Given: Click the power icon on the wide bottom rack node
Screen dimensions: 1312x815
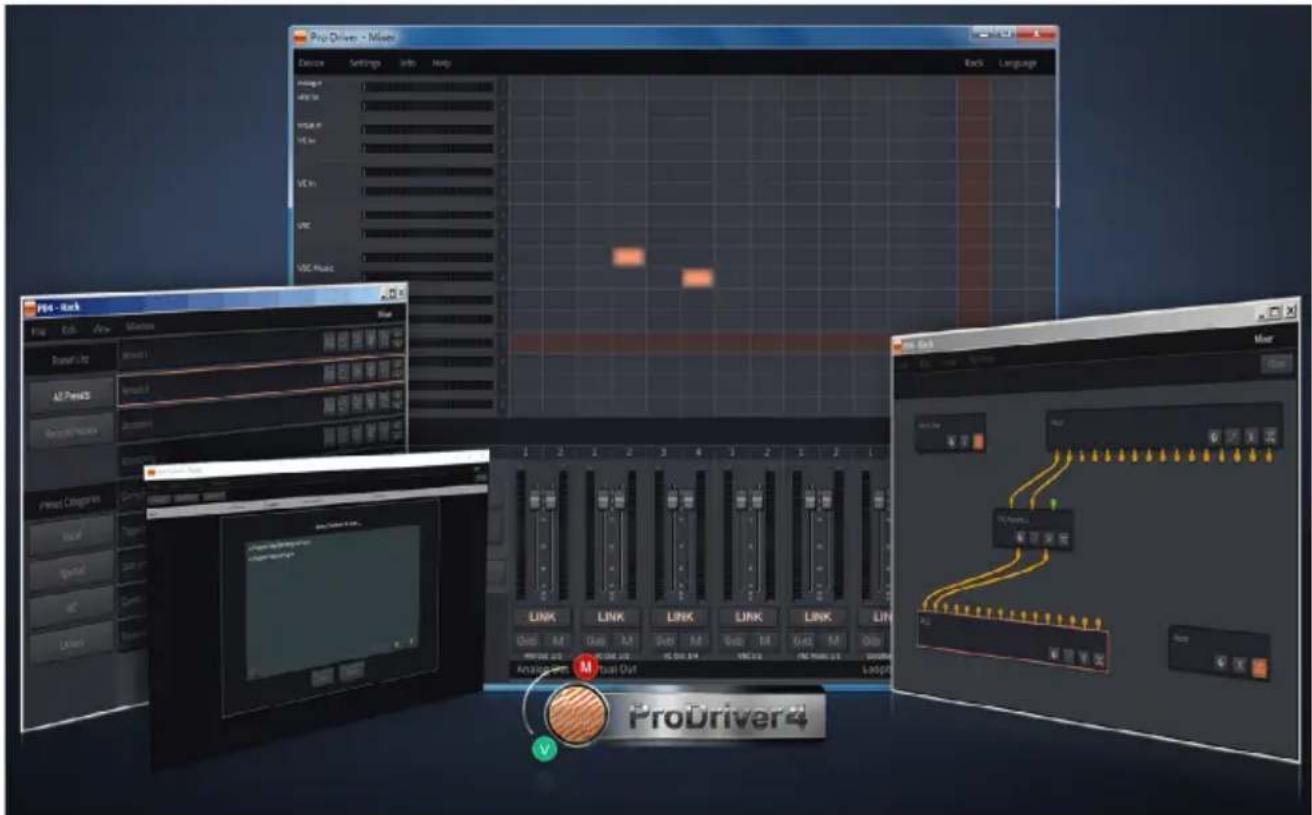Looking at the screenshot, I should coord(1053,655).
